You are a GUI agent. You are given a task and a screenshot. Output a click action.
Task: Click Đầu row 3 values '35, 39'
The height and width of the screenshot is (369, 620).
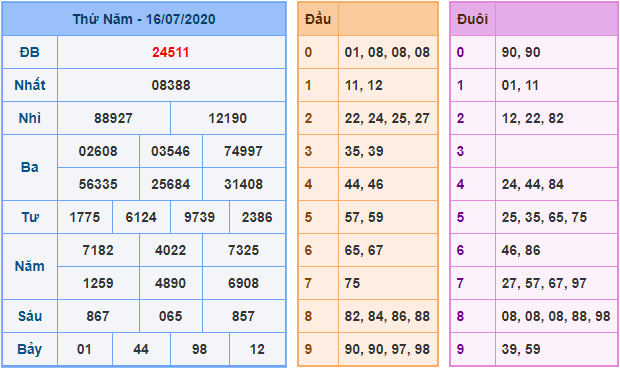coord(364,151)
